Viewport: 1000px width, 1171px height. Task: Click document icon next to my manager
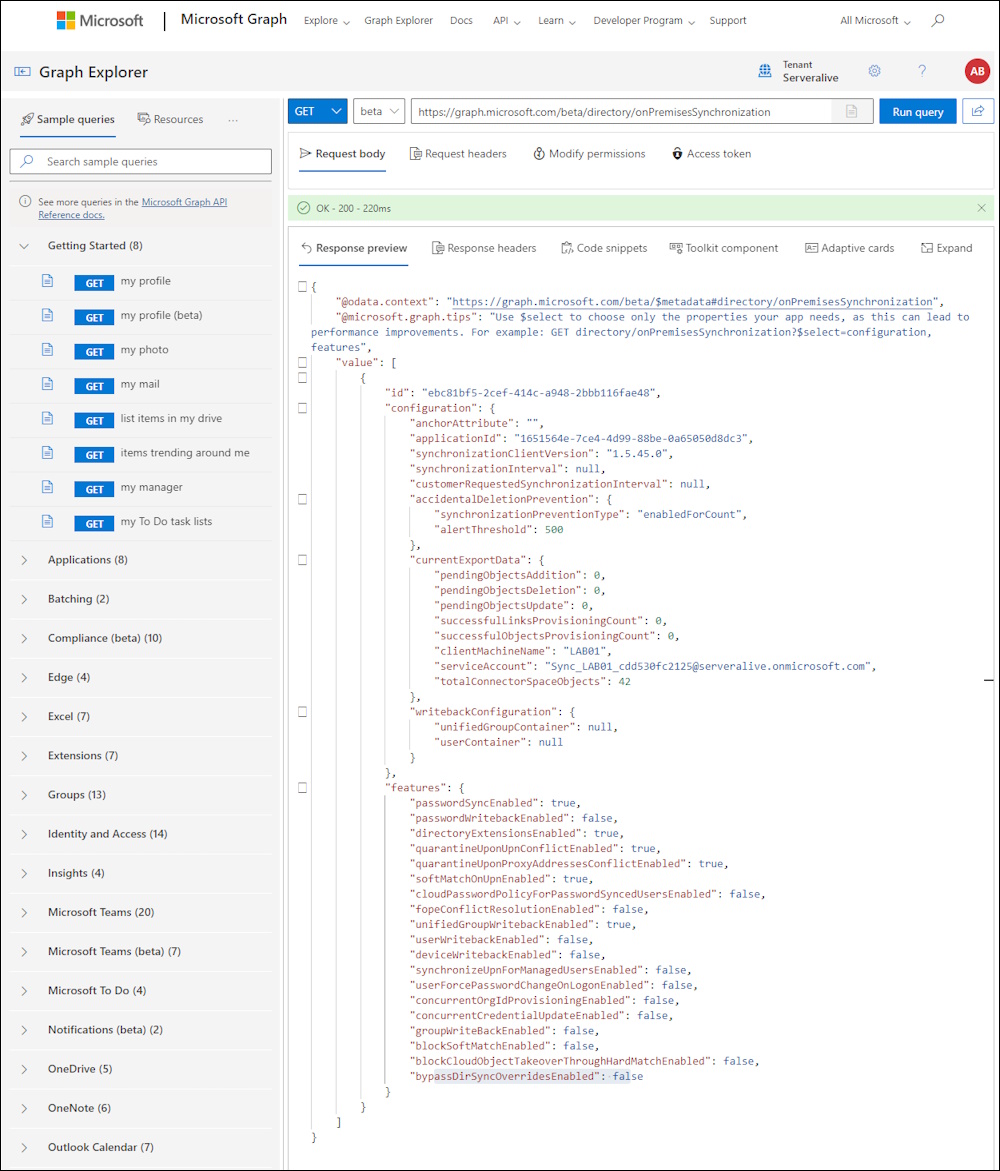click(x=48, y=487)
